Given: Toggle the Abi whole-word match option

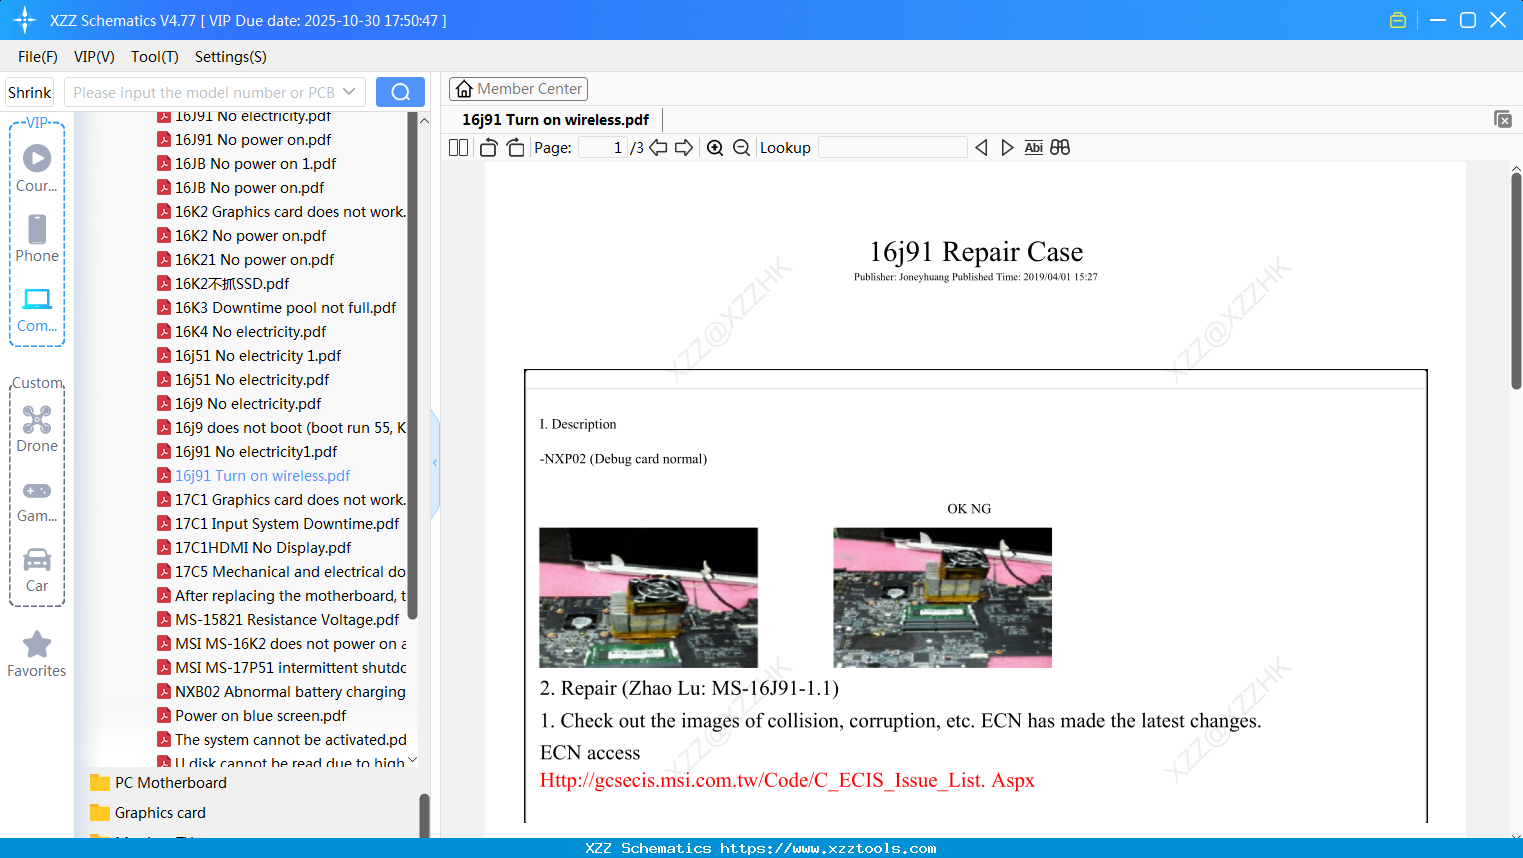Looking at the screenshot, I should [x=1034, y=148].
